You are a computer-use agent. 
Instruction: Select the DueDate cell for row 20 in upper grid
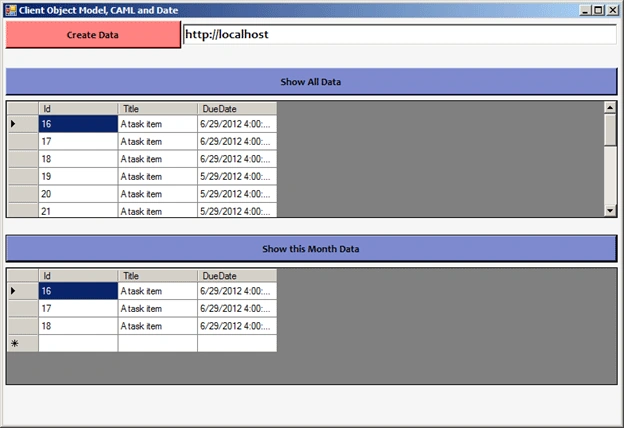point(237,194)
